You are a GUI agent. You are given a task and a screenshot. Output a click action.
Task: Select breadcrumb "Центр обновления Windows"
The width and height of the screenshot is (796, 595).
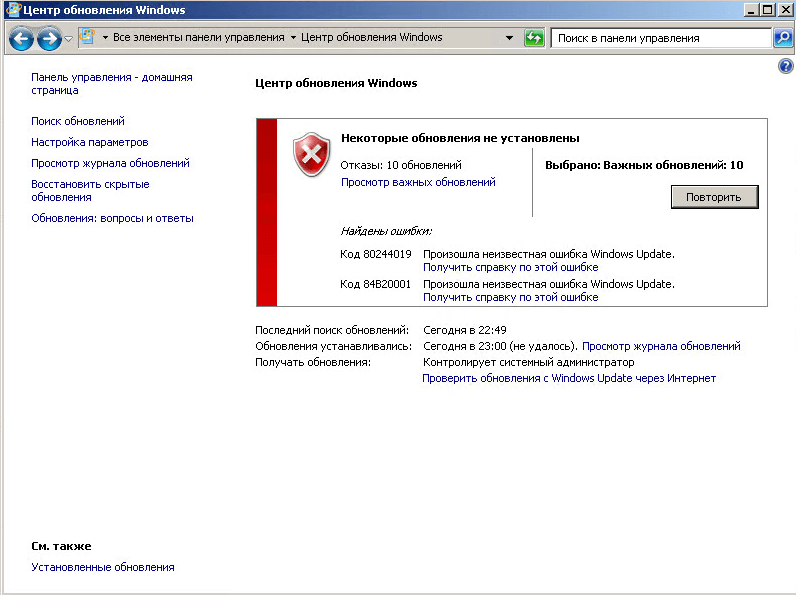point(372,38)
